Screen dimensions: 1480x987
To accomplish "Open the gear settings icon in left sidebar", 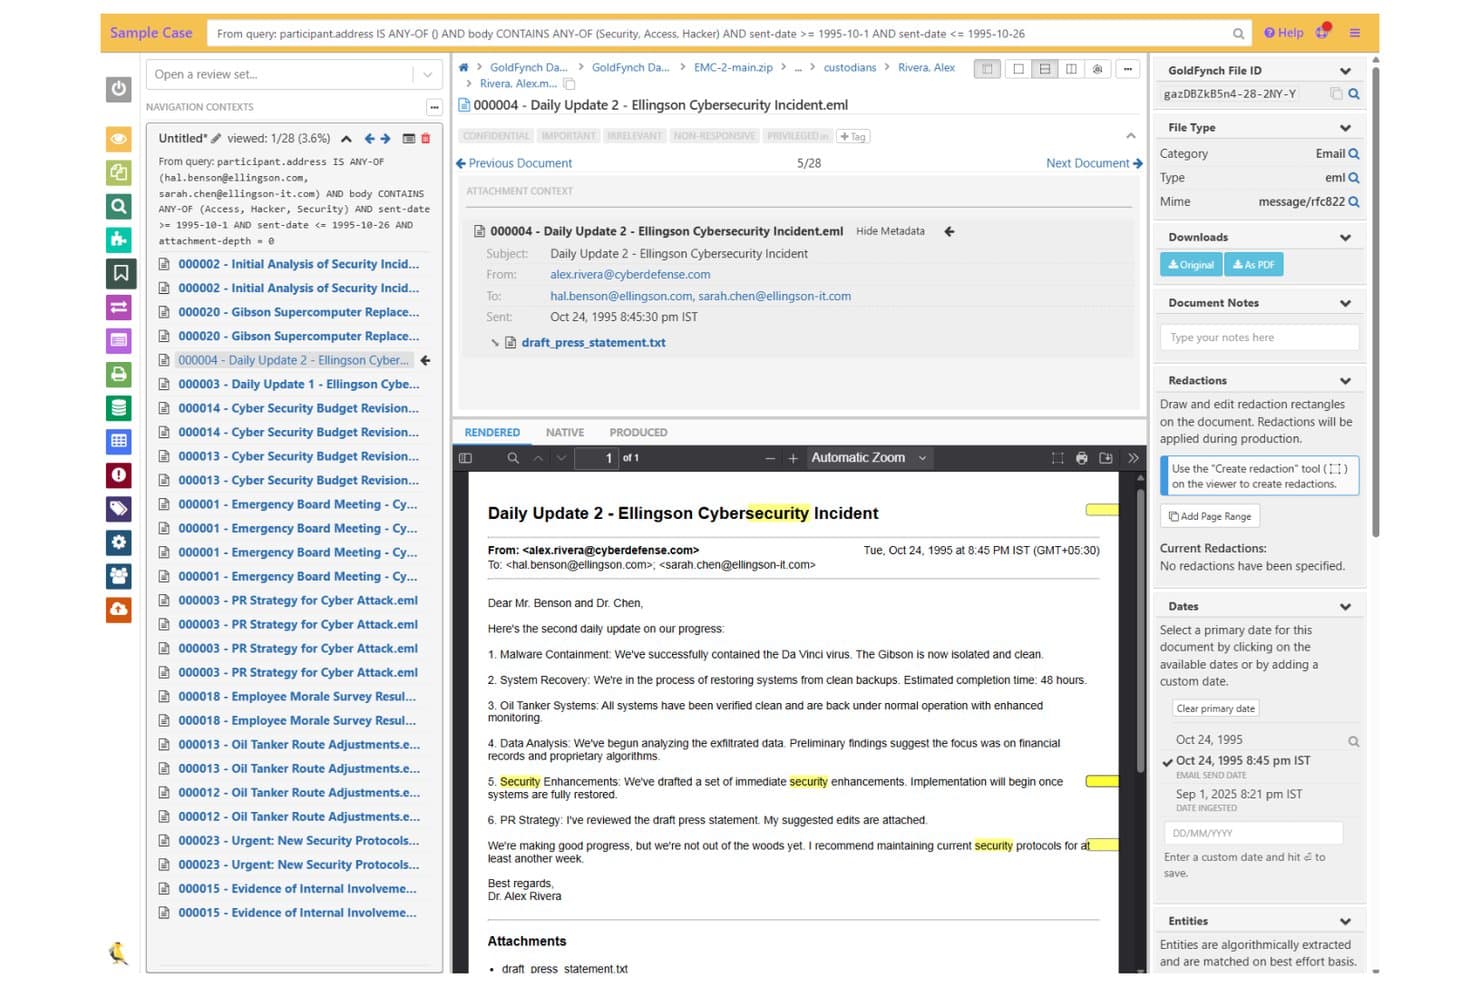I will tap(118, 542).
